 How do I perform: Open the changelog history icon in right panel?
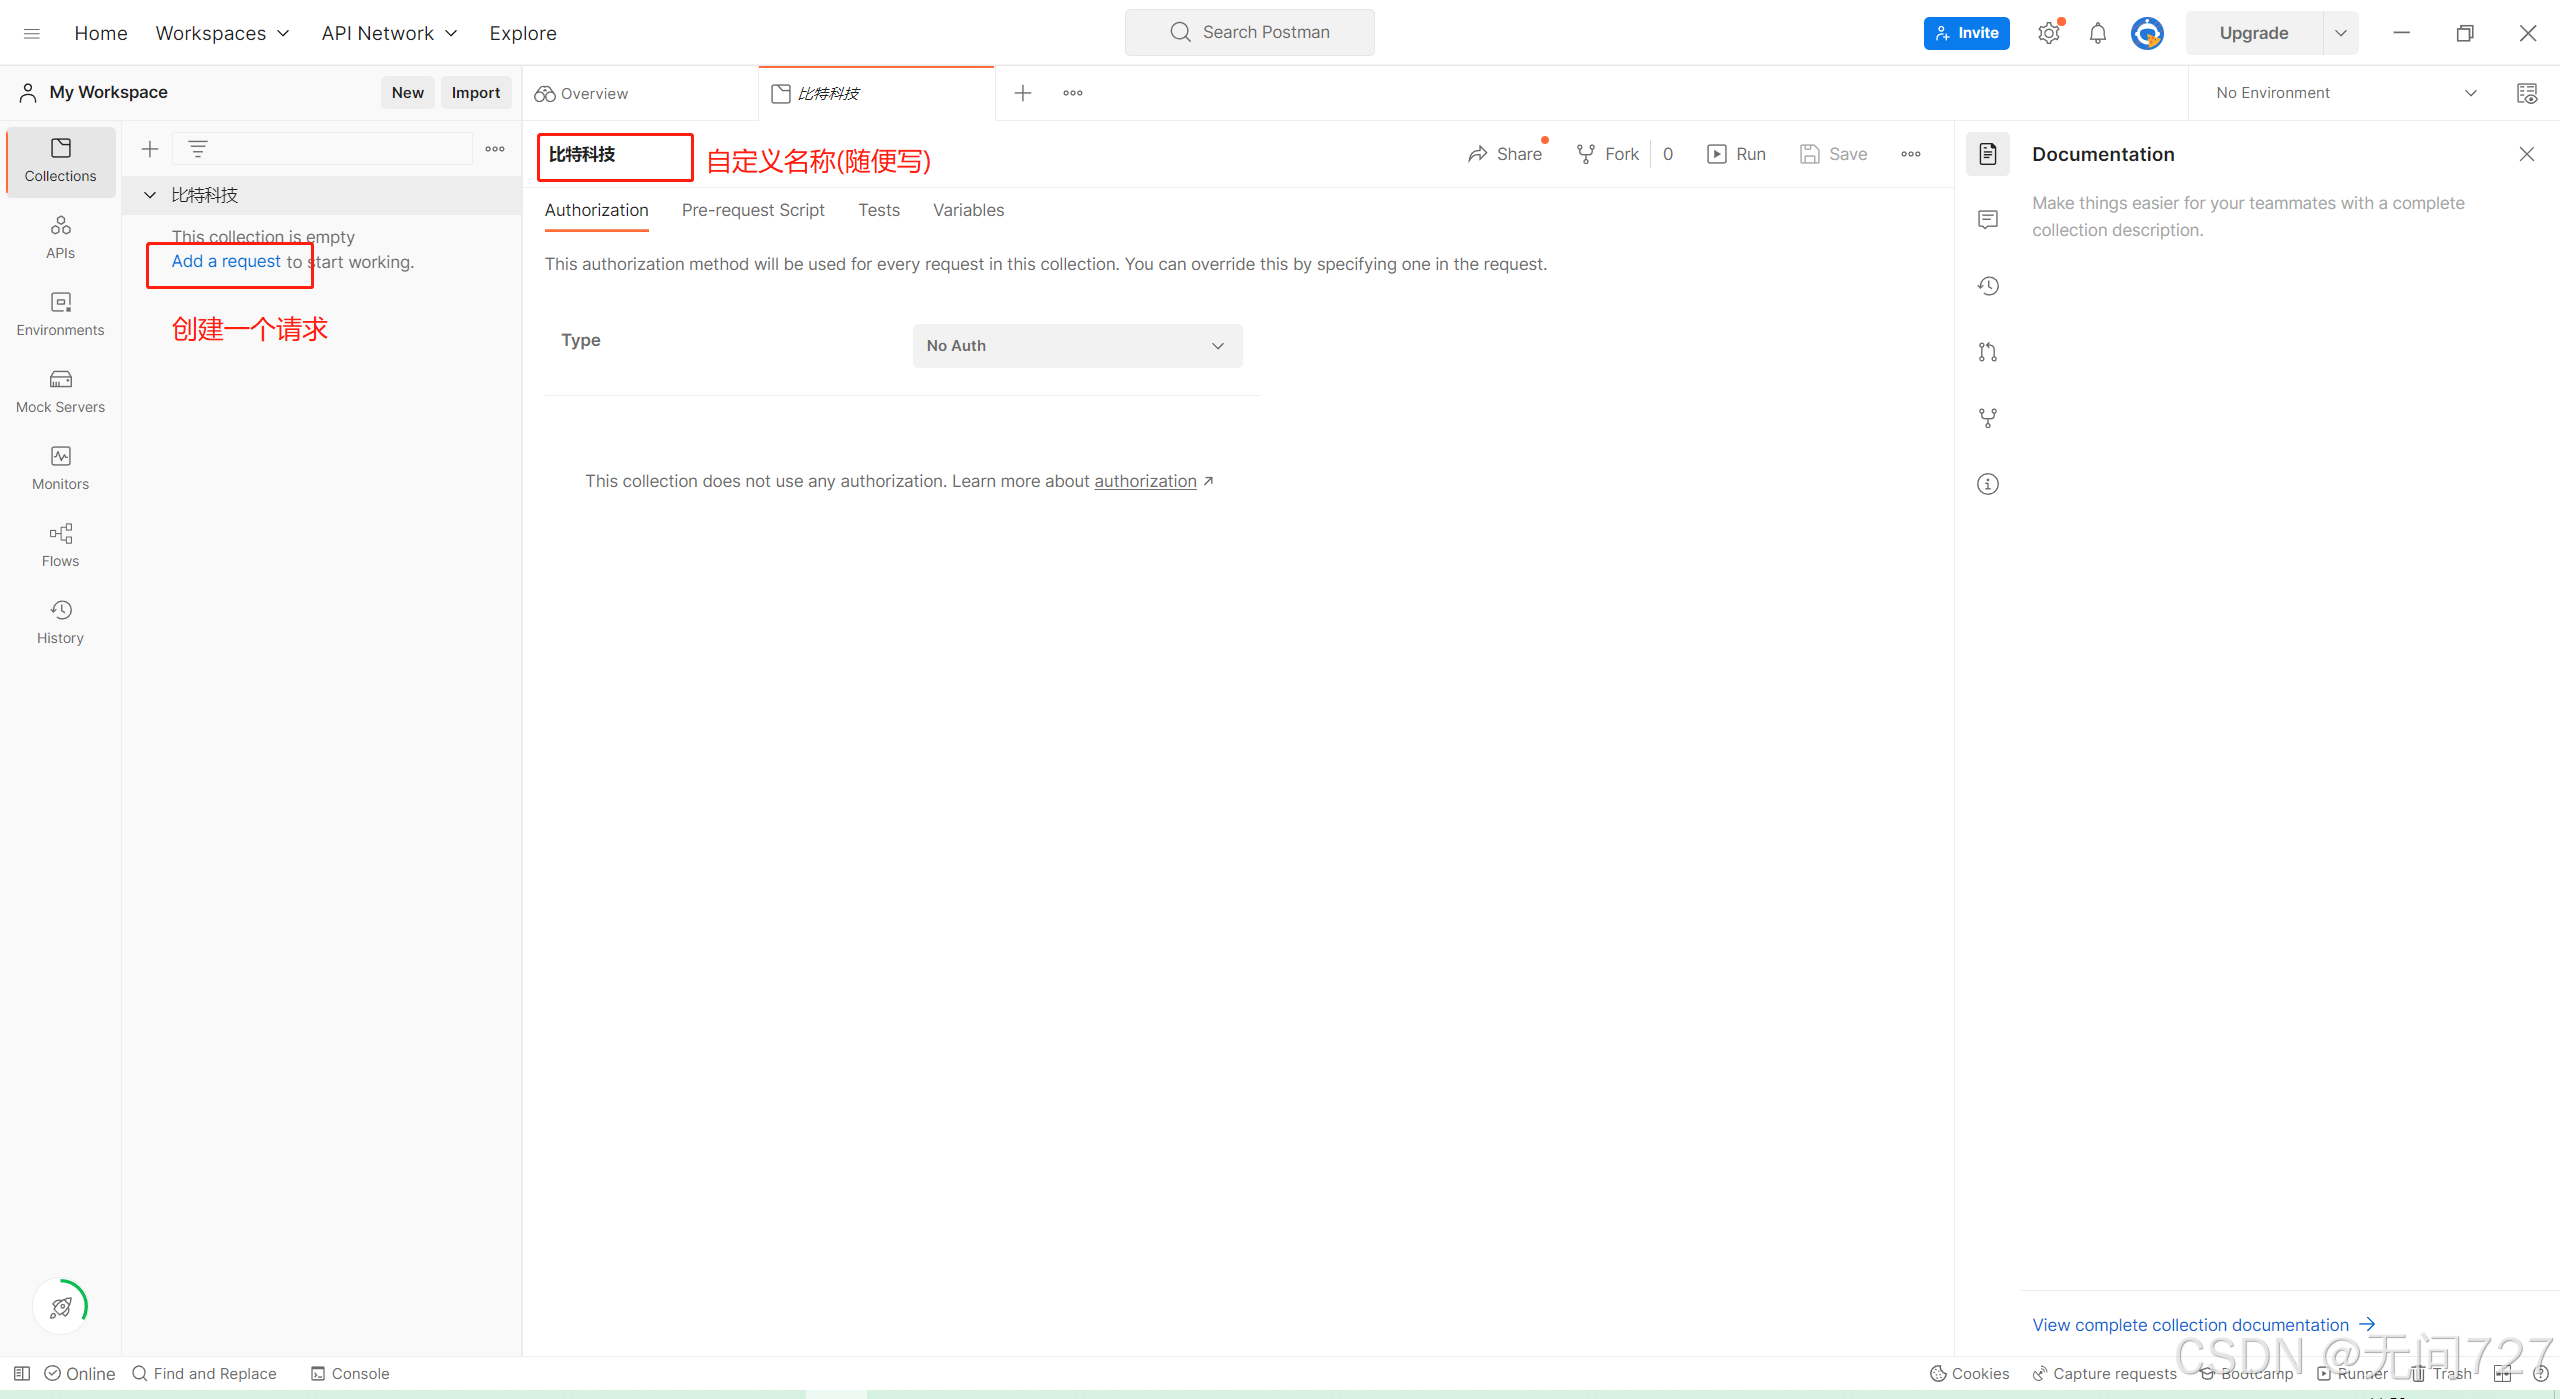click(1988, 286)
